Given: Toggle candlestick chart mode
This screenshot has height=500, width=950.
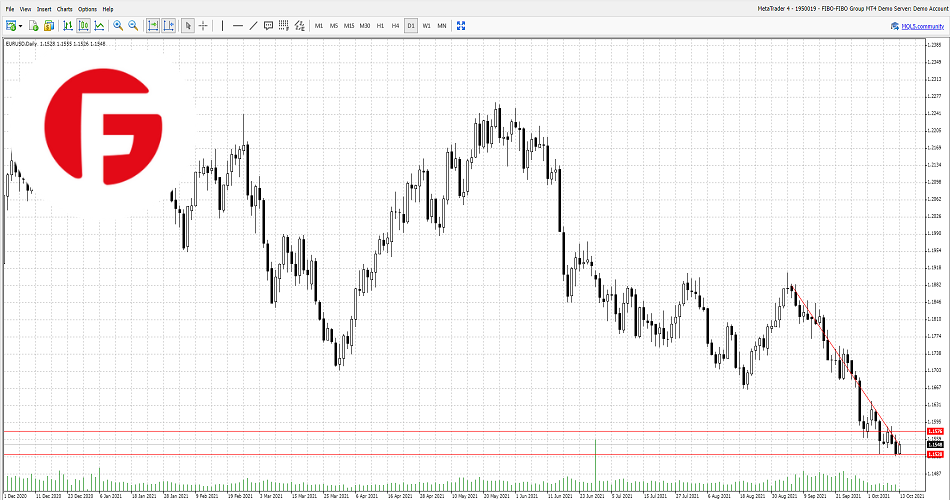Looking at the screenshot, I should coord(82,25).
